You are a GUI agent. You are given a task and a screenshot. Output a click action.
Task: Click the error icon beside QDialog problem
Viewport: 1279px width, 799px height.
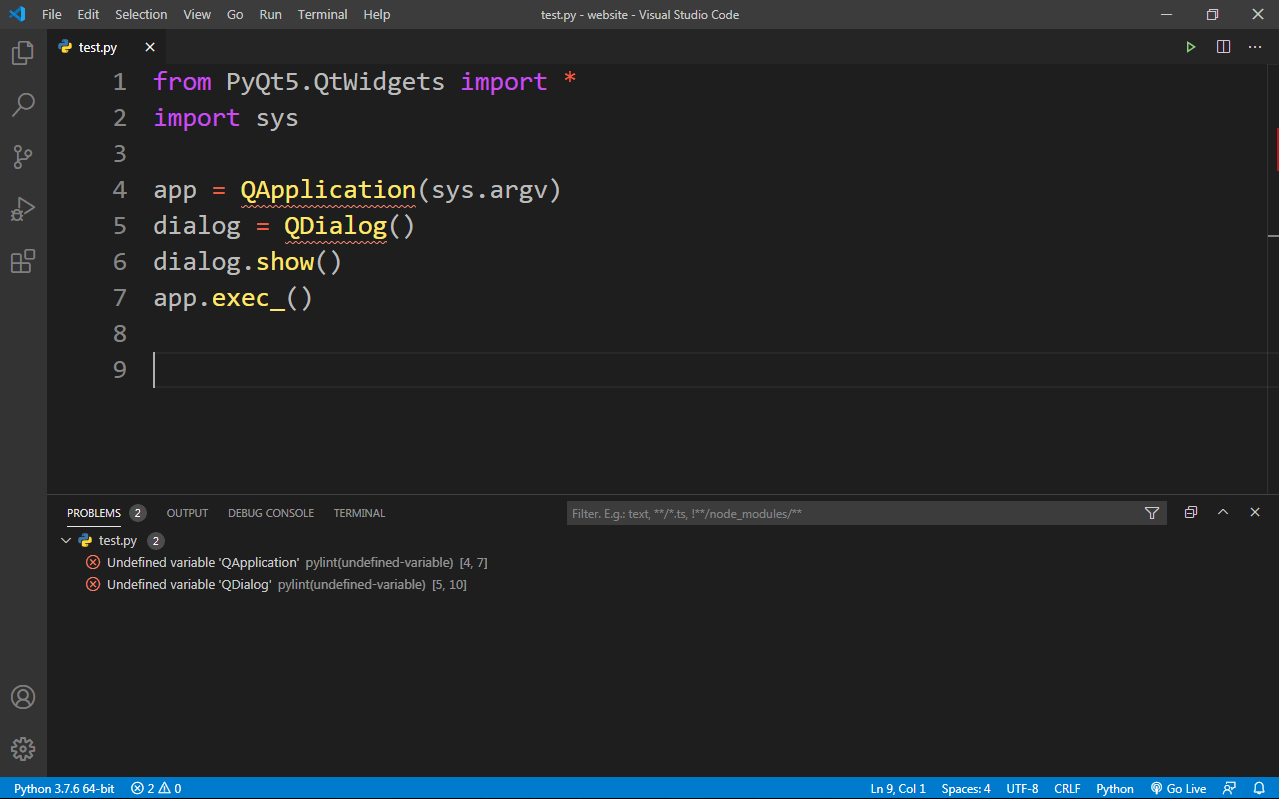[x=93, y=584]
